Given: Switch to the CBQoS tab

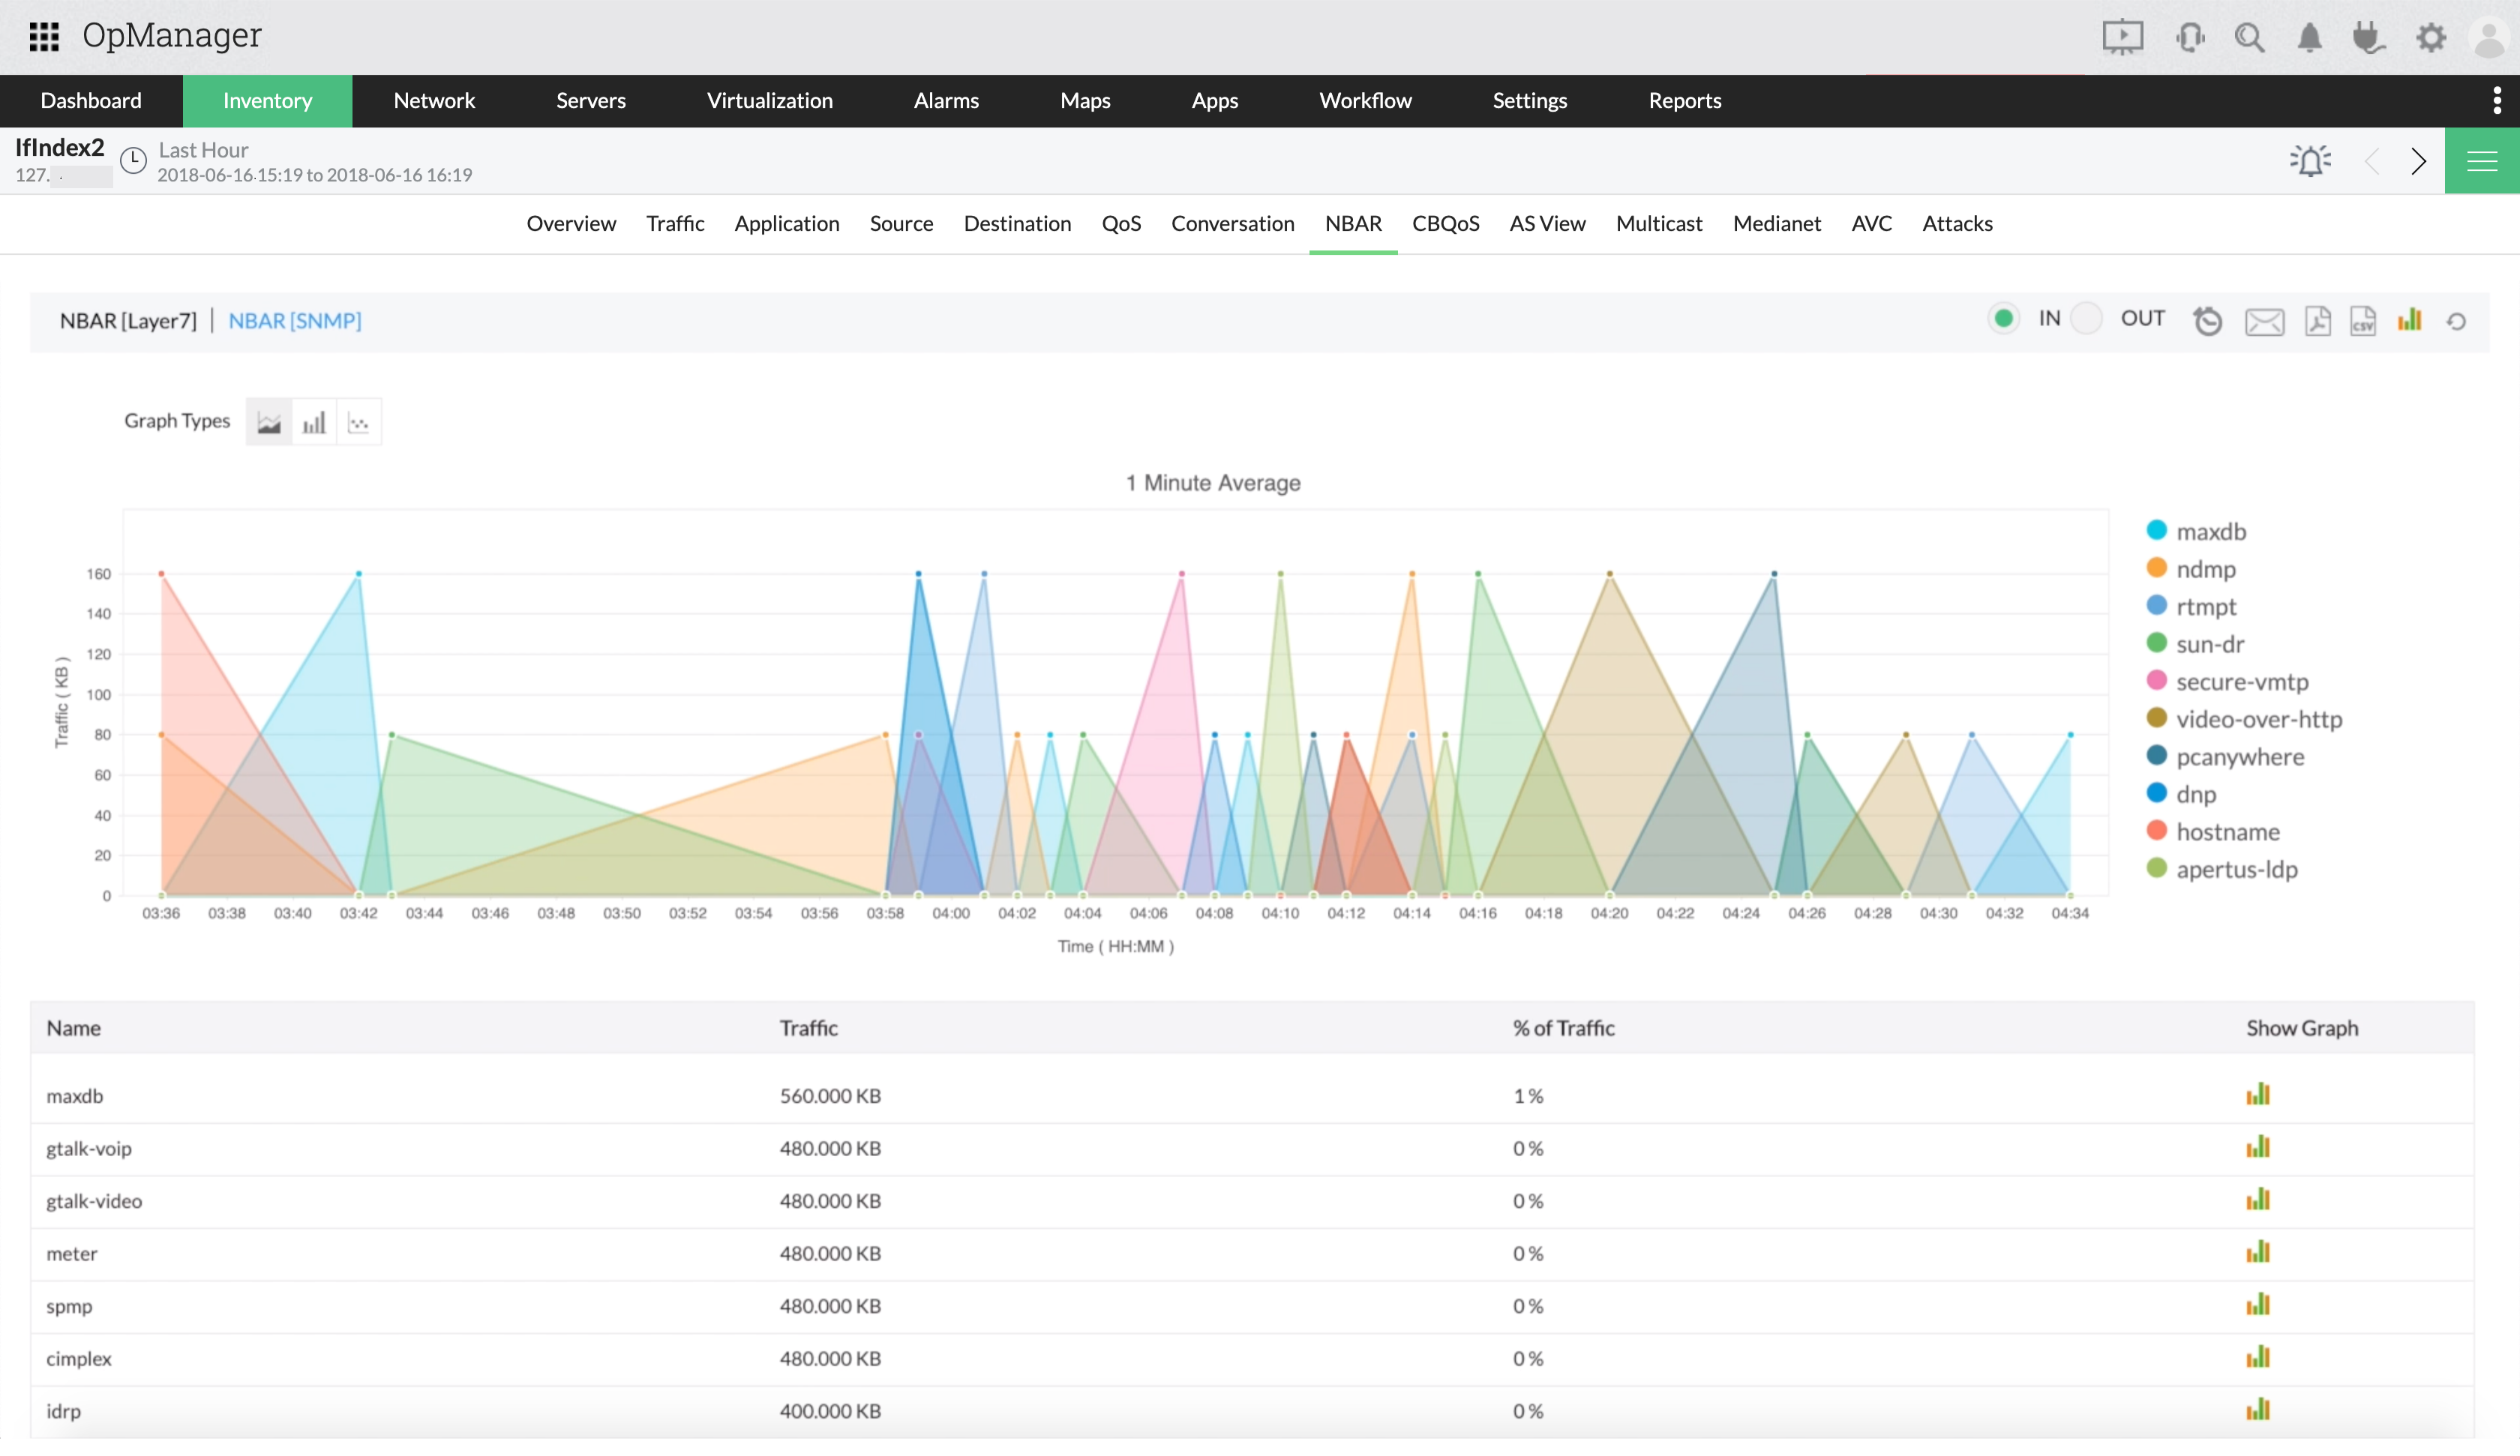Looking at the screenshot, I should (1445, 223).
